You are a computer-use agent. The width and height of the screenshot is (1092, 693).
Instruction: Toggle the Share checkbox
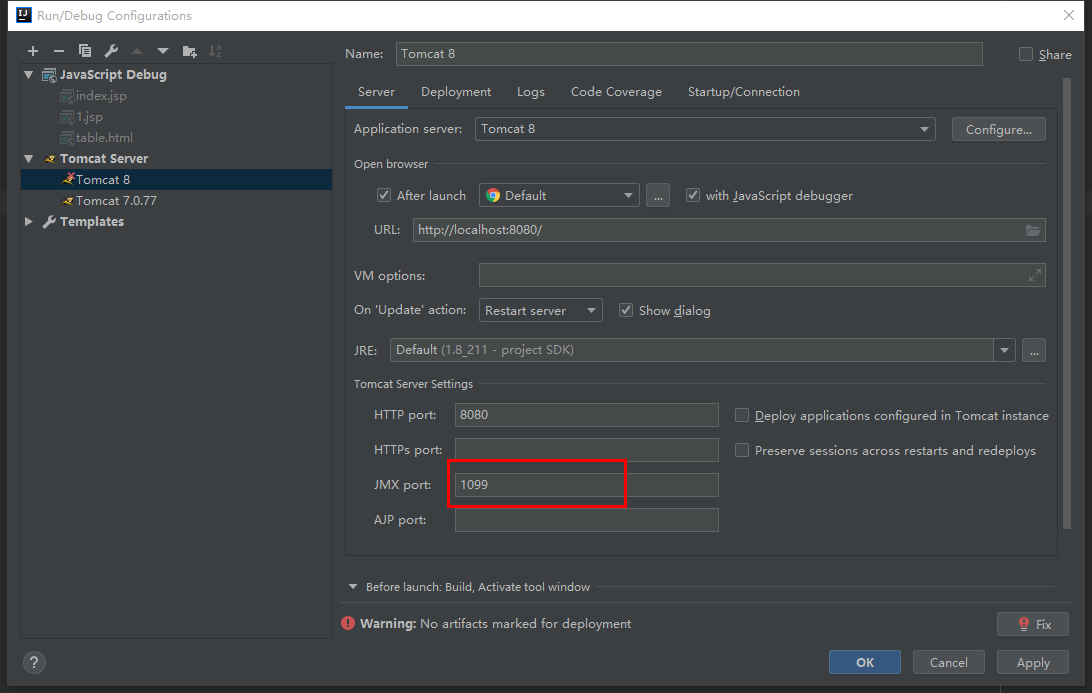point(1026,54)
